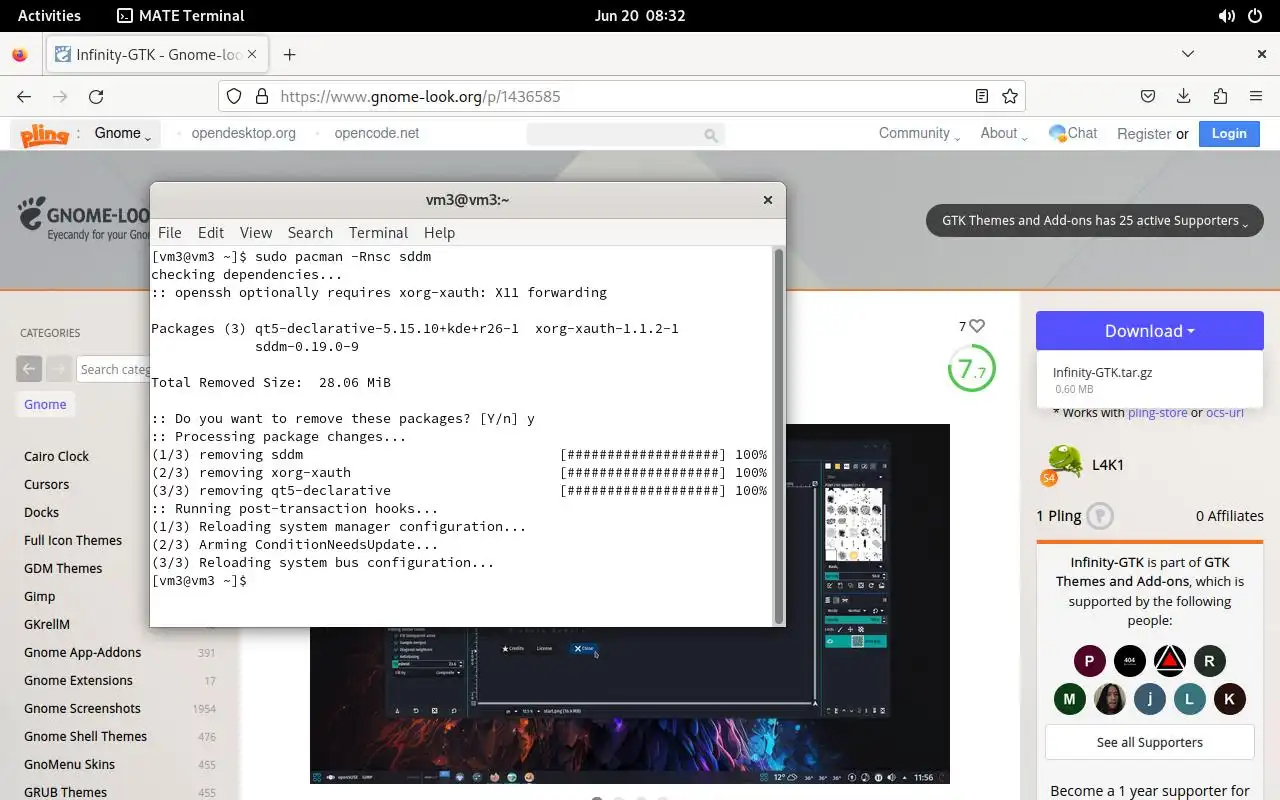Click the Gnome category tag

(45, 404)
